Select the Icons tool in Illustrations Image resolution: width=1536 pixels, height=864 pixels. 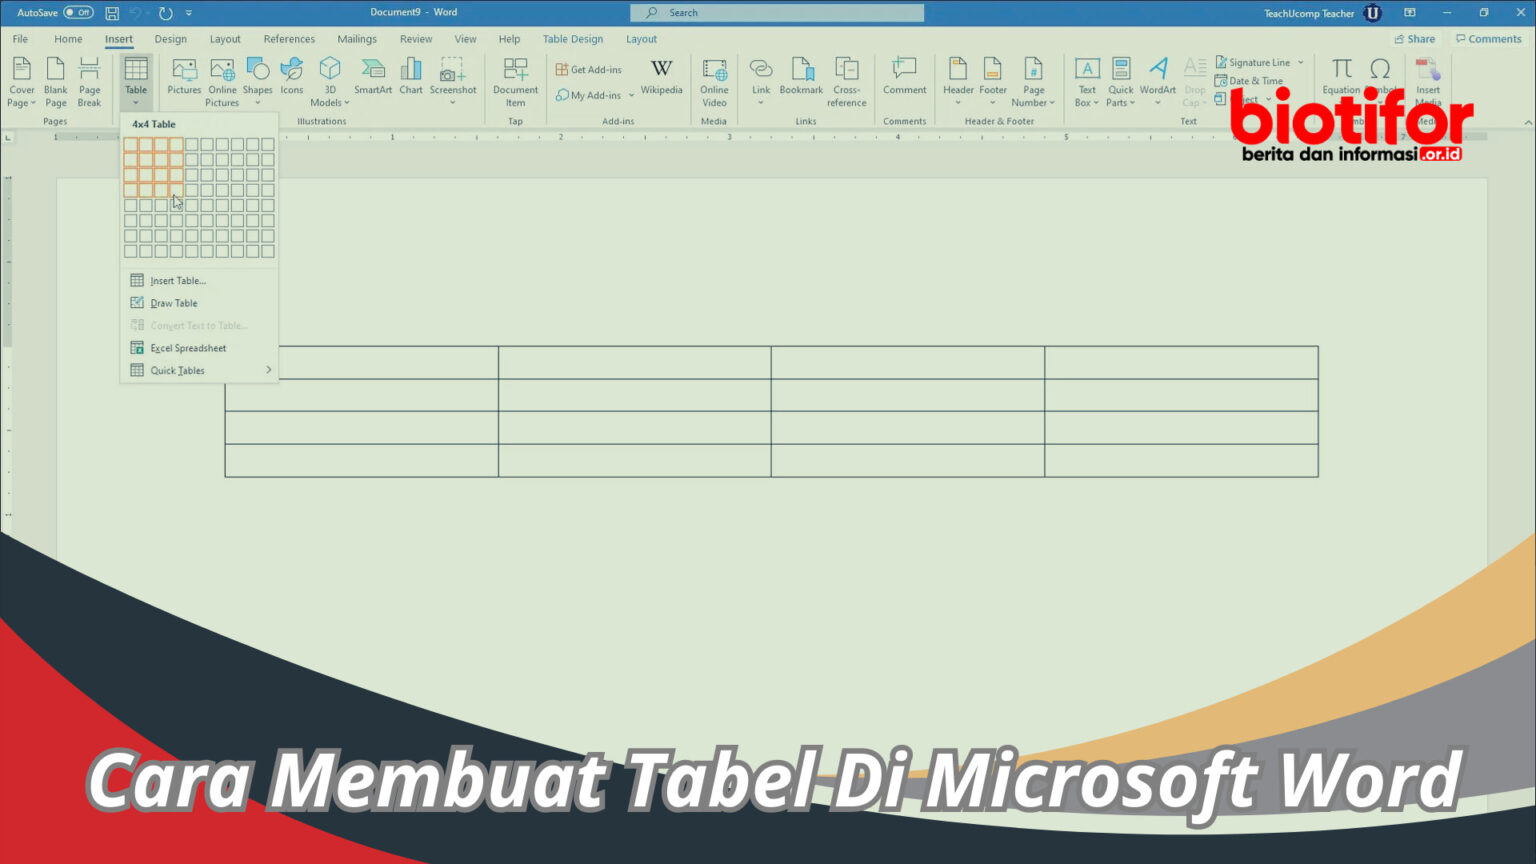click(291, 80)
